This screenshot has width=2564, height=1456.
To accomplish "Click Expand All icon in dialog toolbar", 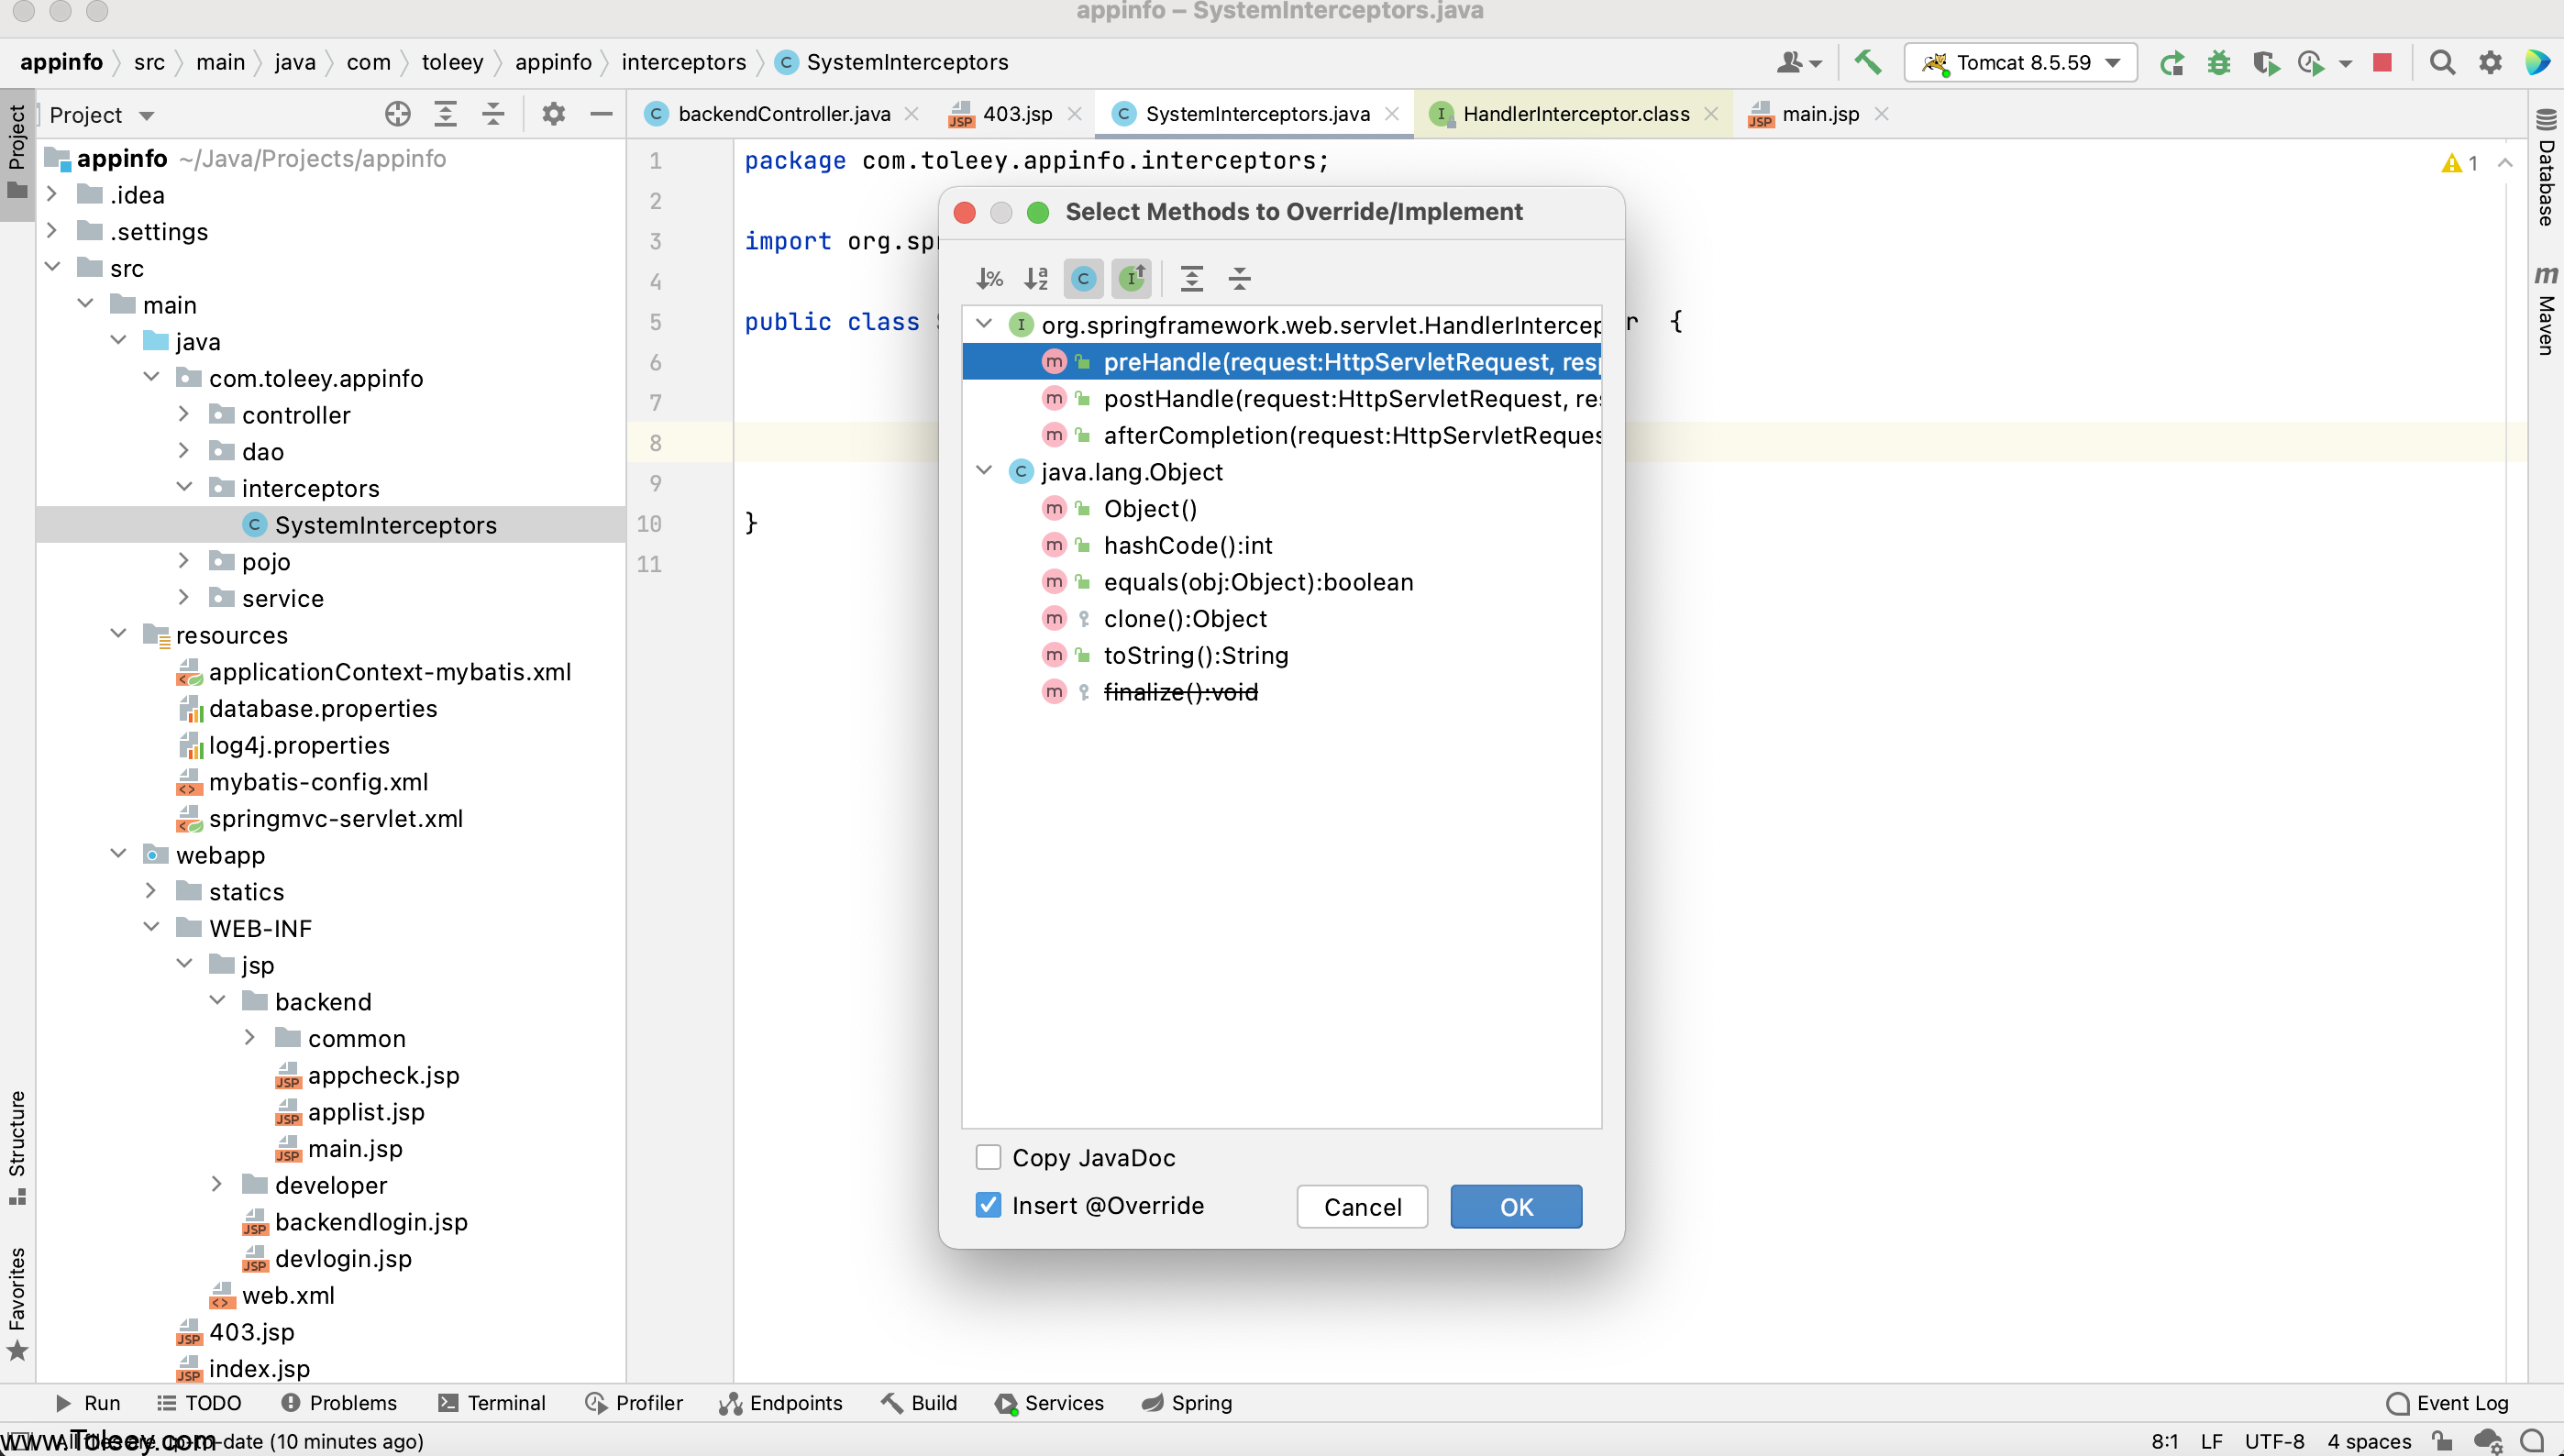I will [1191, 278].
